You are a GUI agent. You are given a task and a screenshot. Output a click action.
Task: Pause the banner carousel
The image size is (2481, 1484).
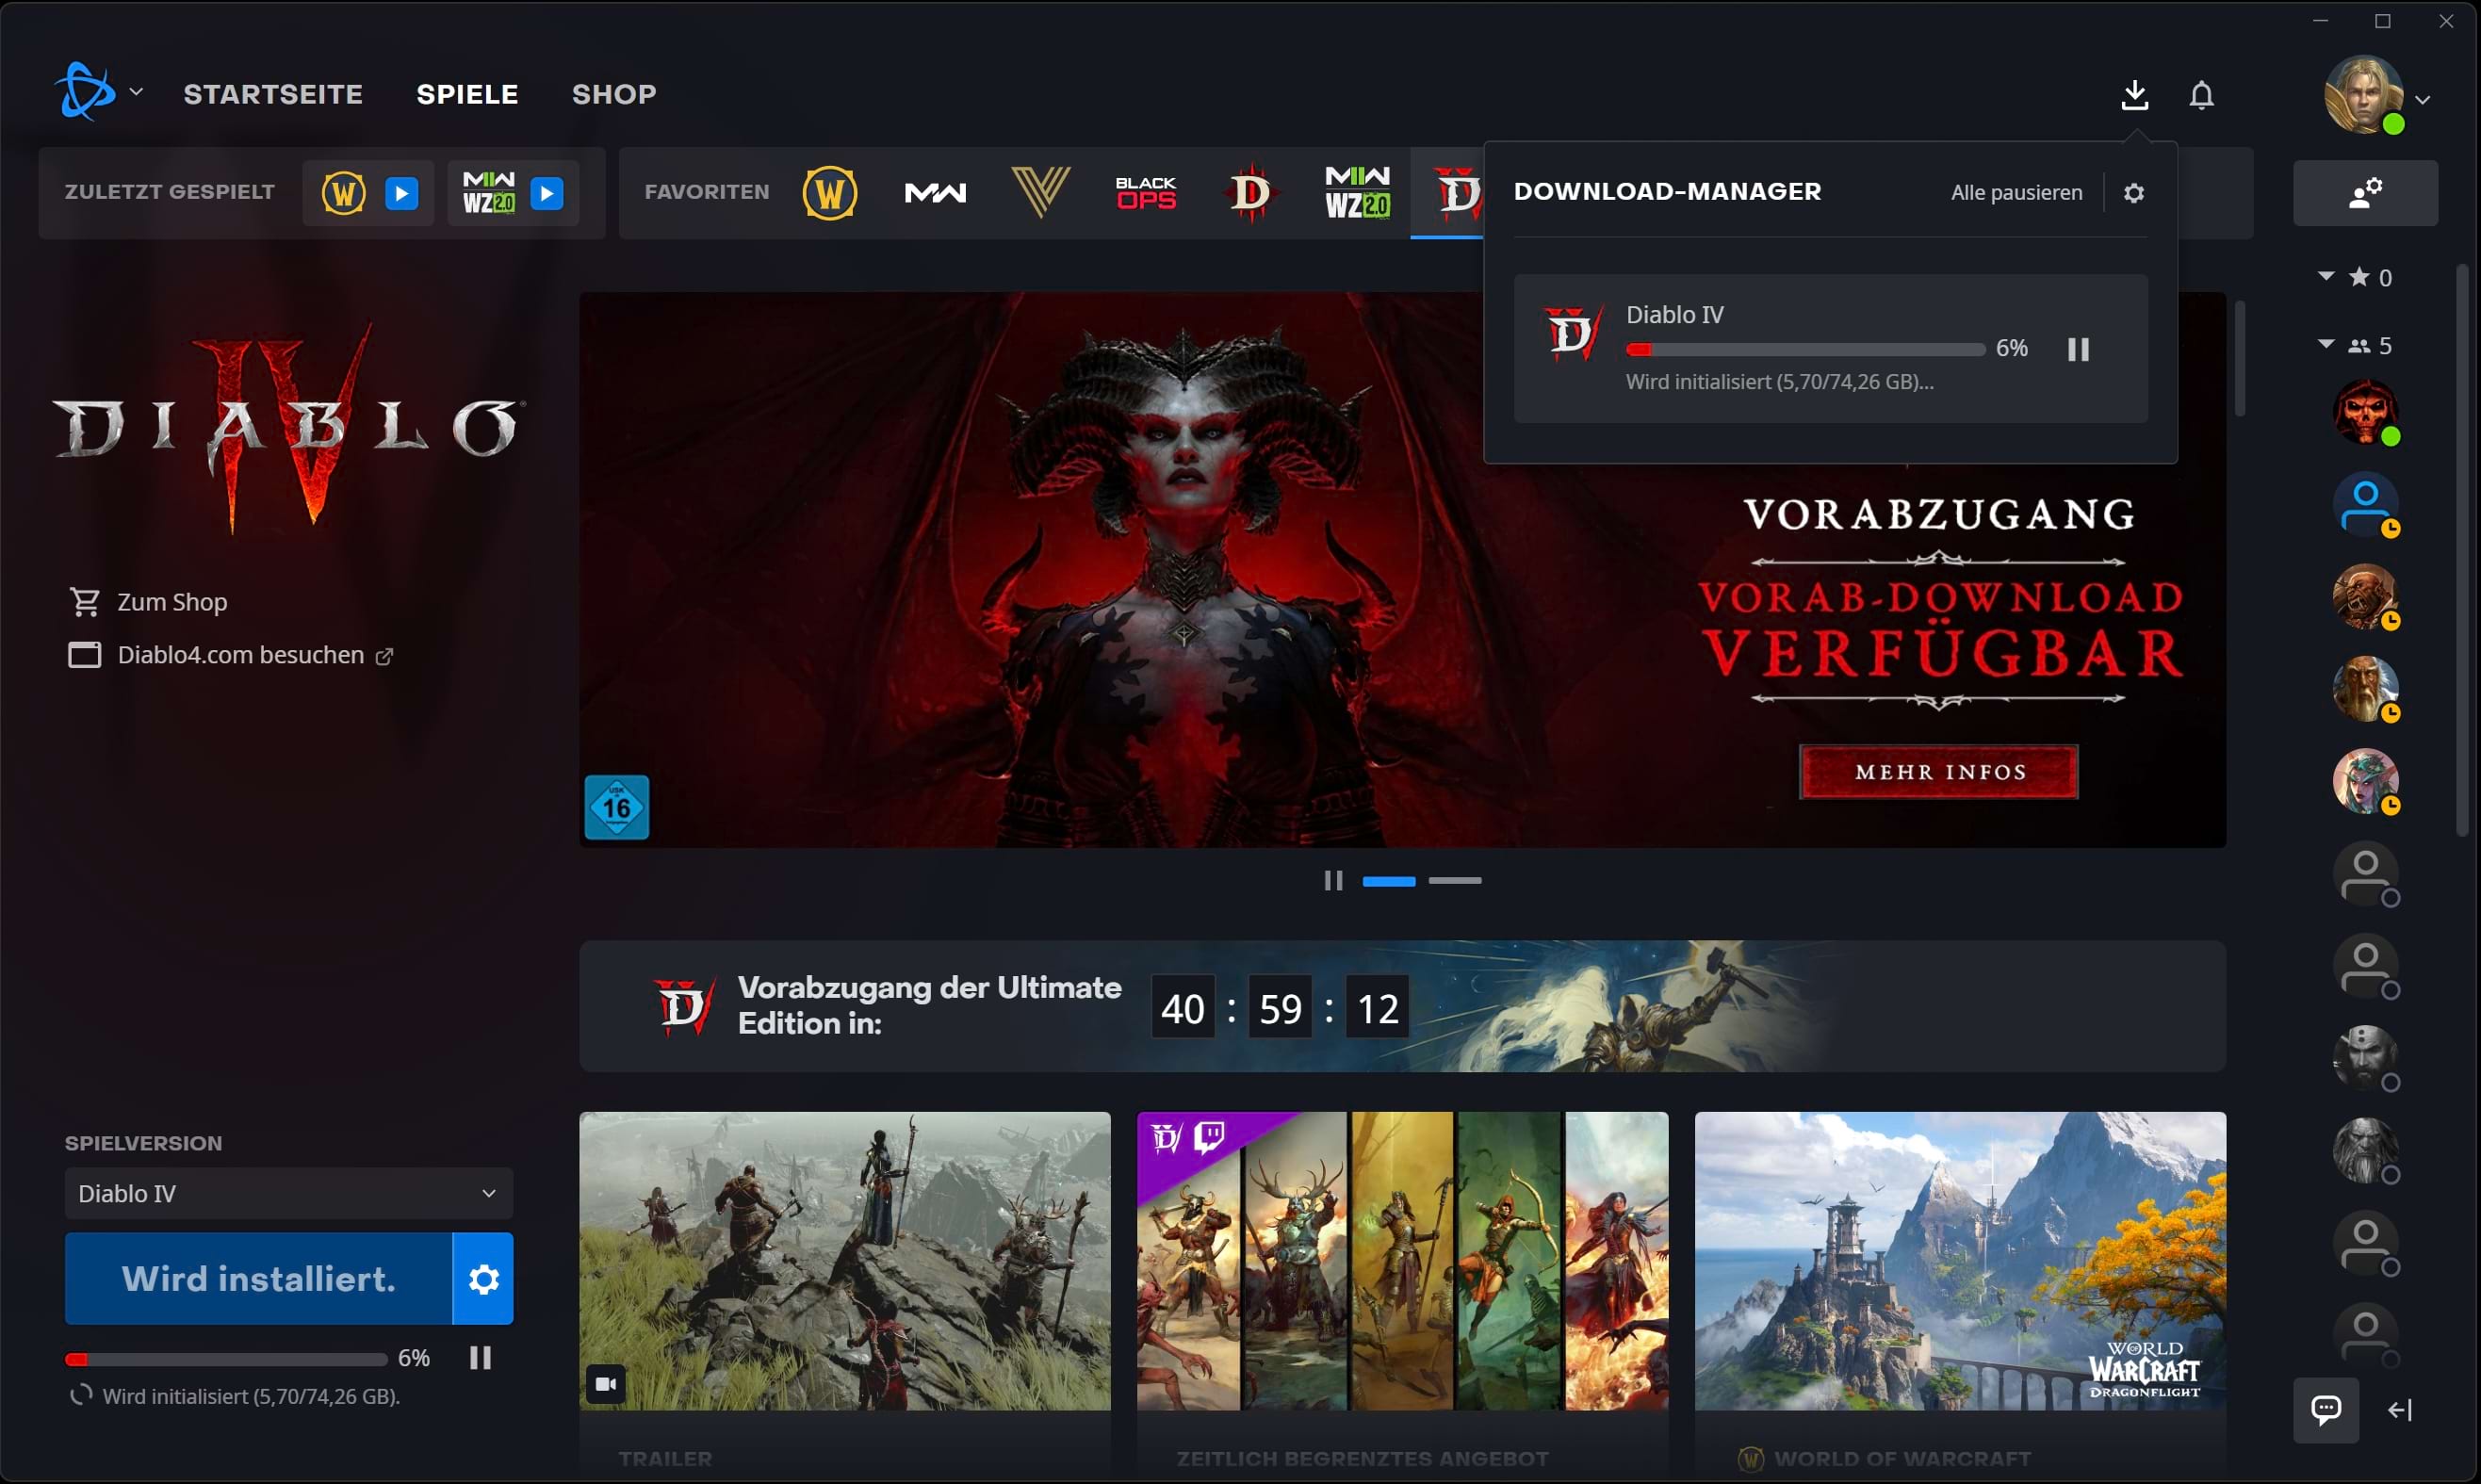(1333, 881)
